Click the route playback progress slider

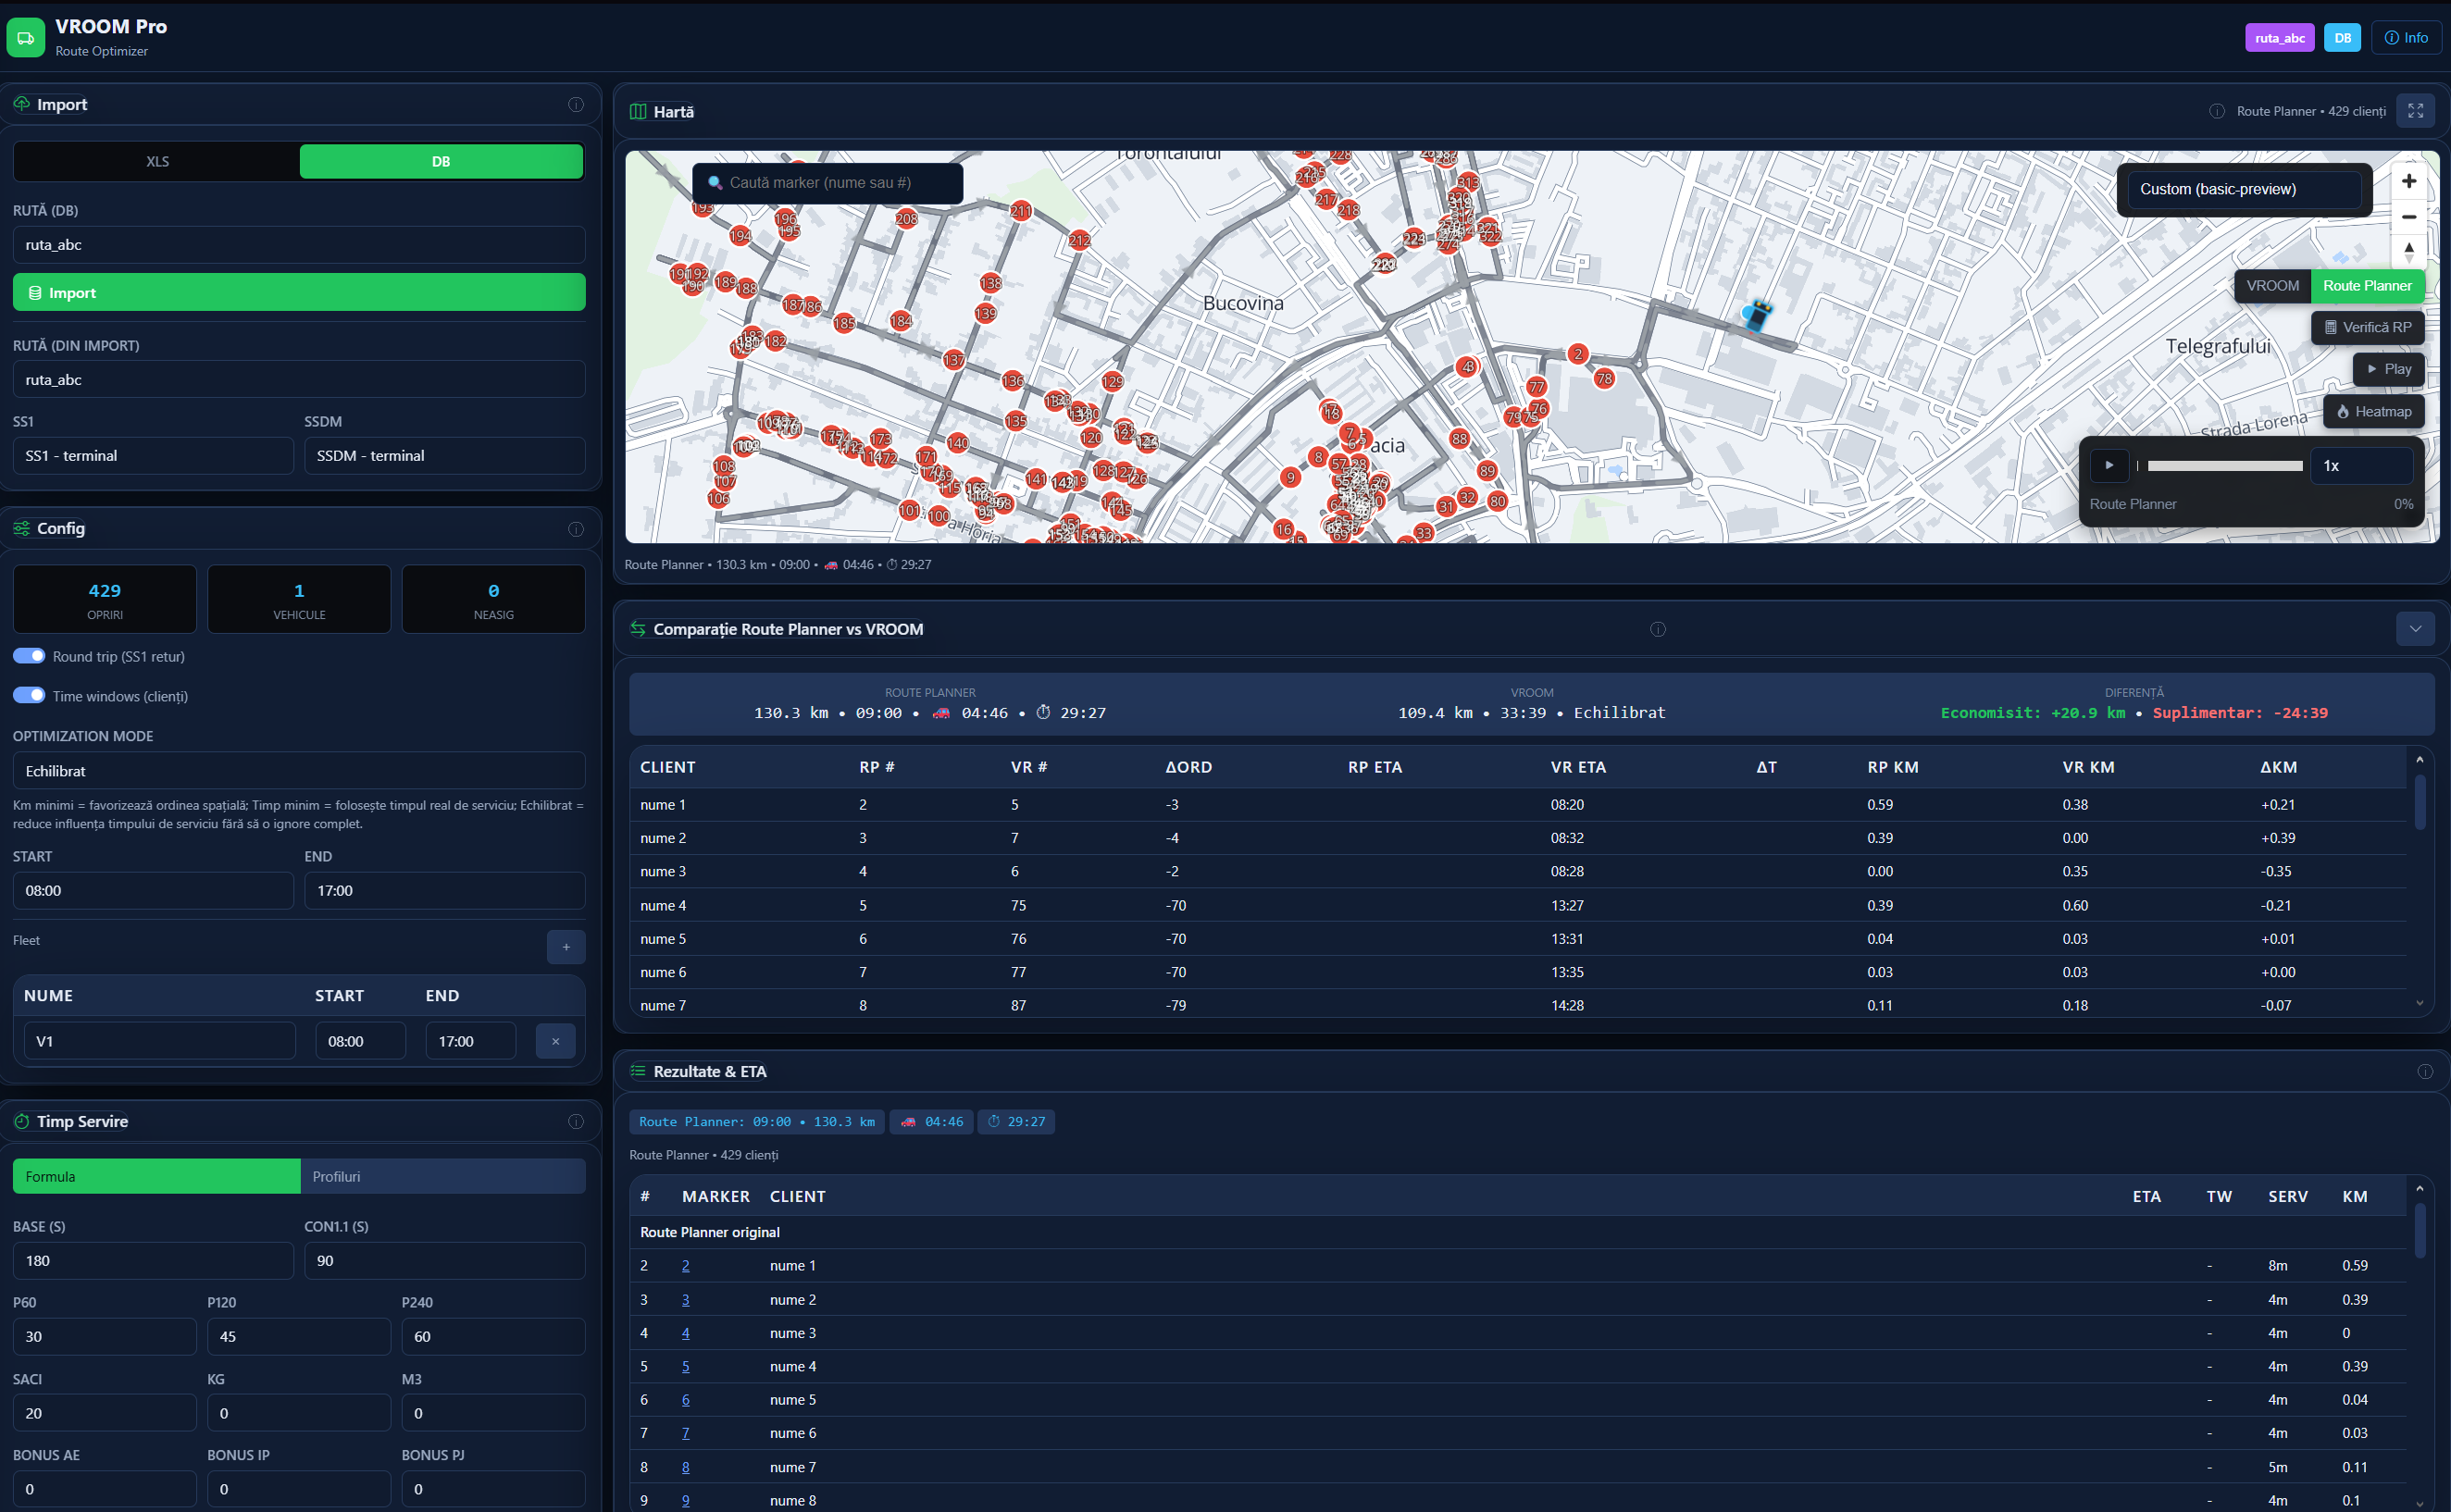tap(2220, 466)
